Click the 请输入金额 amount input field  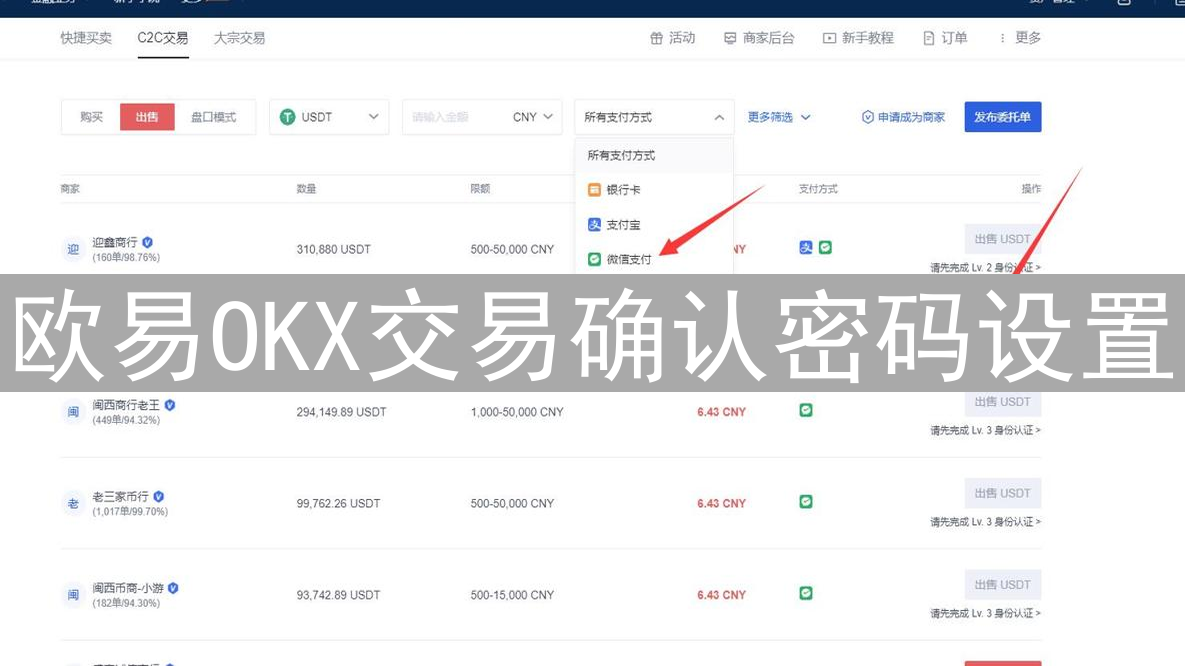[453, 117]
